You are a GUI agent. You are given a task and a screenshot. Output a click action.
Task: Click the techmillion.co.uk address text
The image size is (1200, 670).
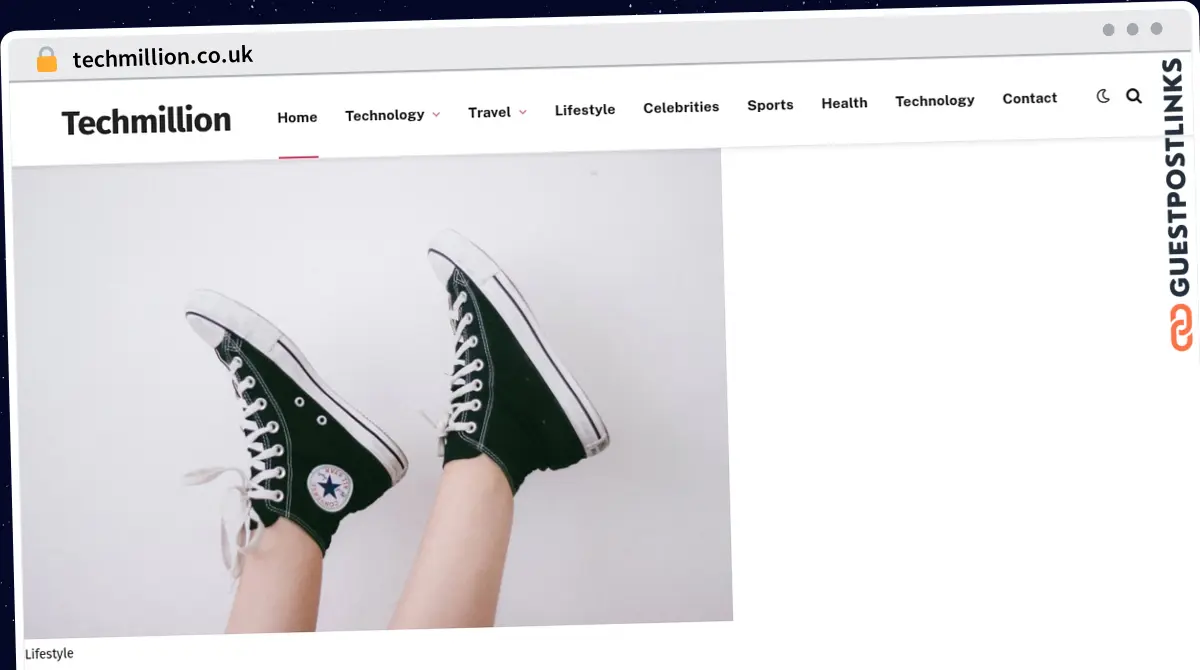163,57
